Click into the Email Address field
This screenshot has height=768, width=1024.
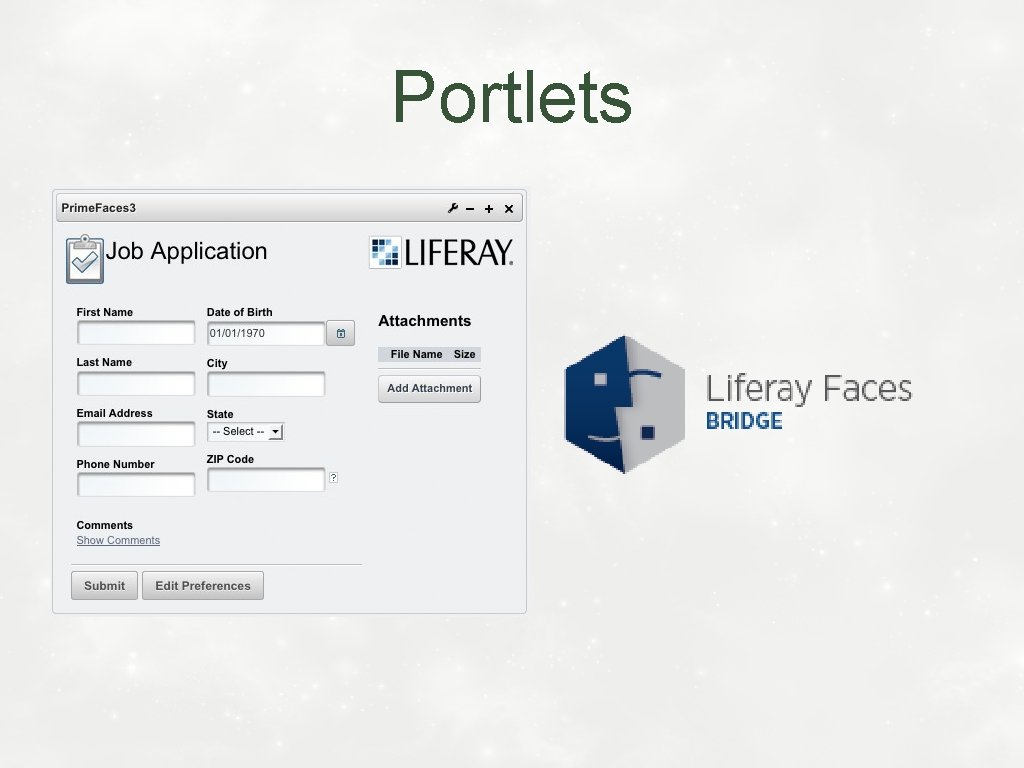coord(136,434)
